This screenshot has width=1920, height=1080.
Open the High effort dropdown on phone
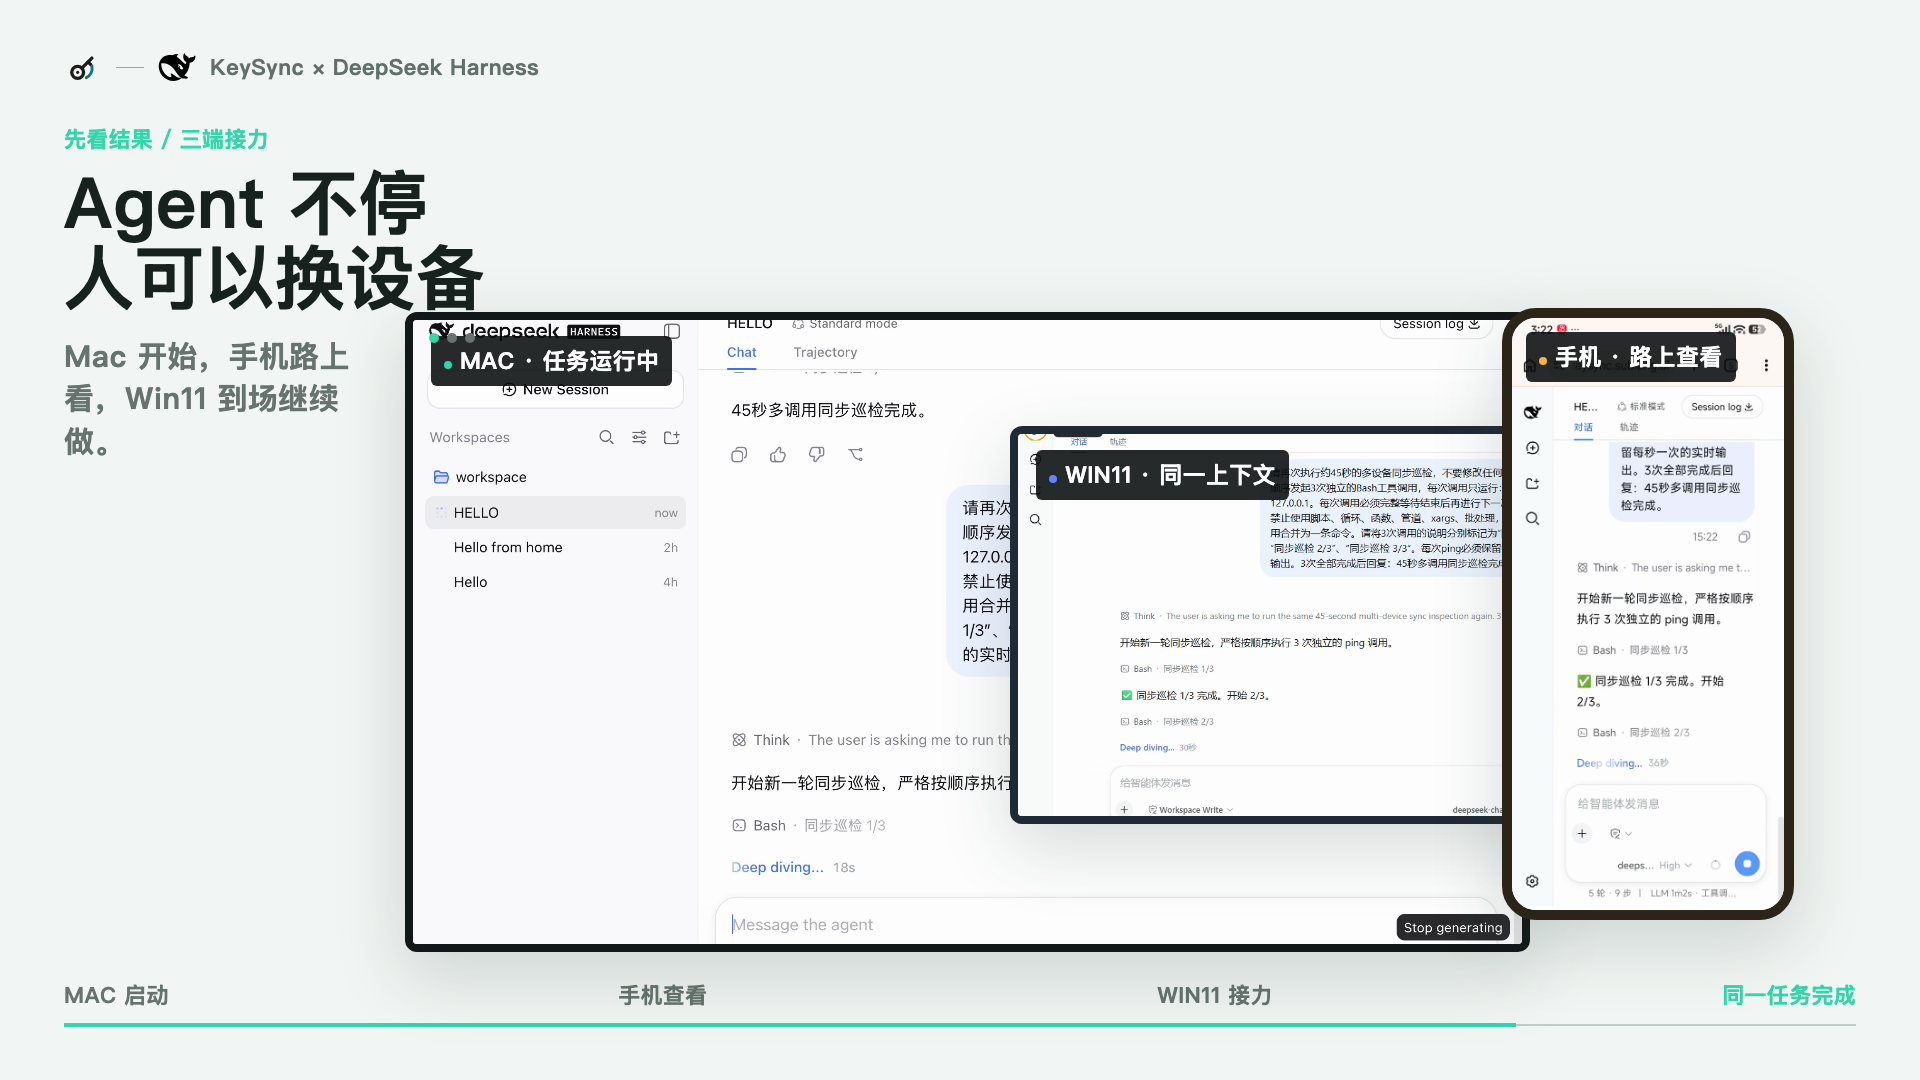[1675, 866]
